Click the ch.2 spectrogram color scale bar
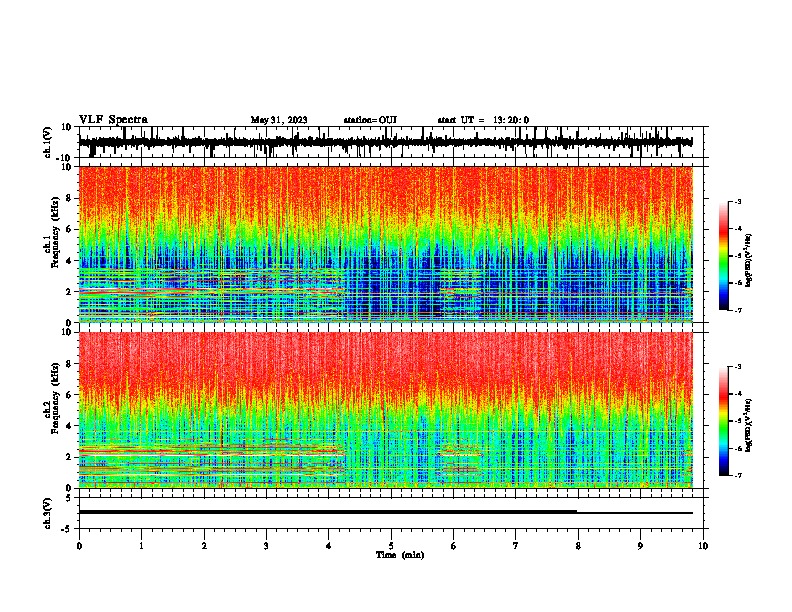792x612 pixels. click(724, 421)
